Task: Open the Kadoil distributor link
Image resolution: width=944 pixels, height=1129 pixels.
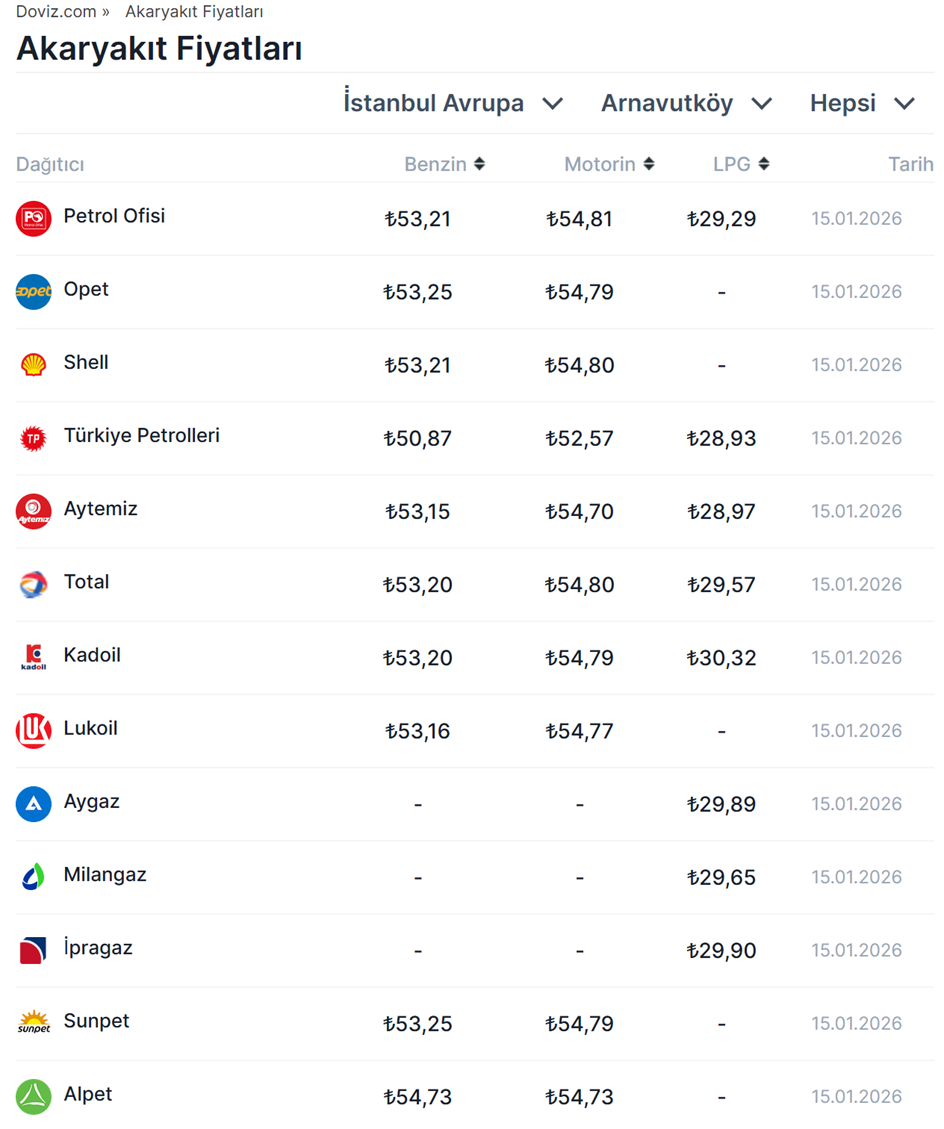Action: point(92,655)
